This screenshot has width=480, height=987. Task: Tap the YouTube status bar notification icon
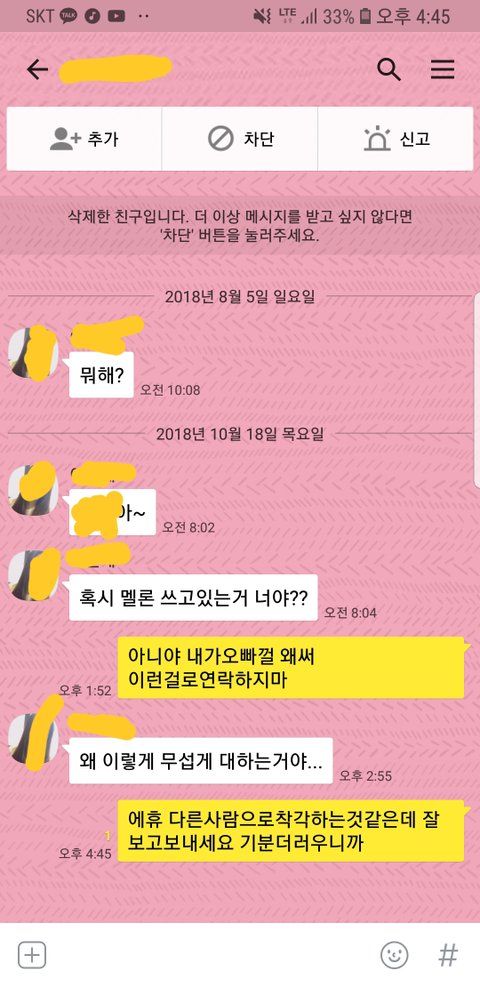click(116, 16)
